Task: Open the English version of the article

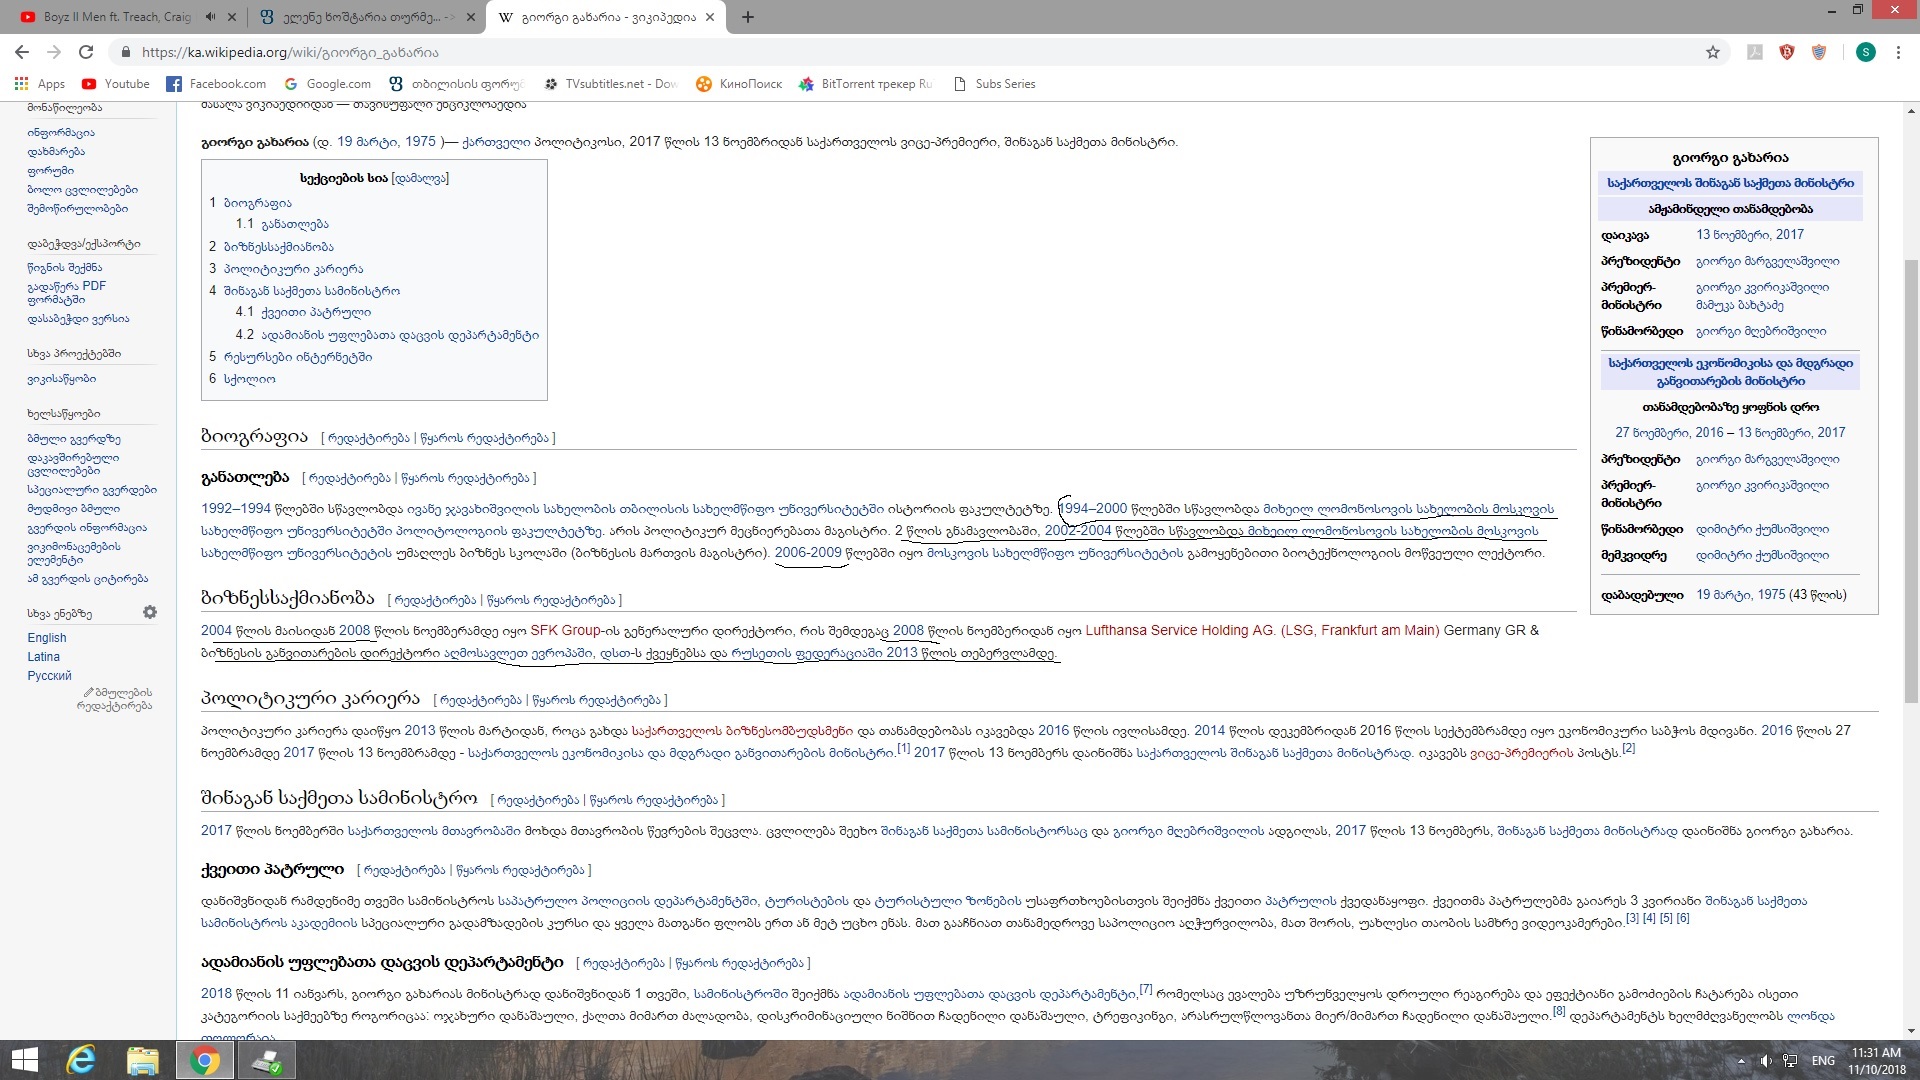Action: click(x=47, y=638)
